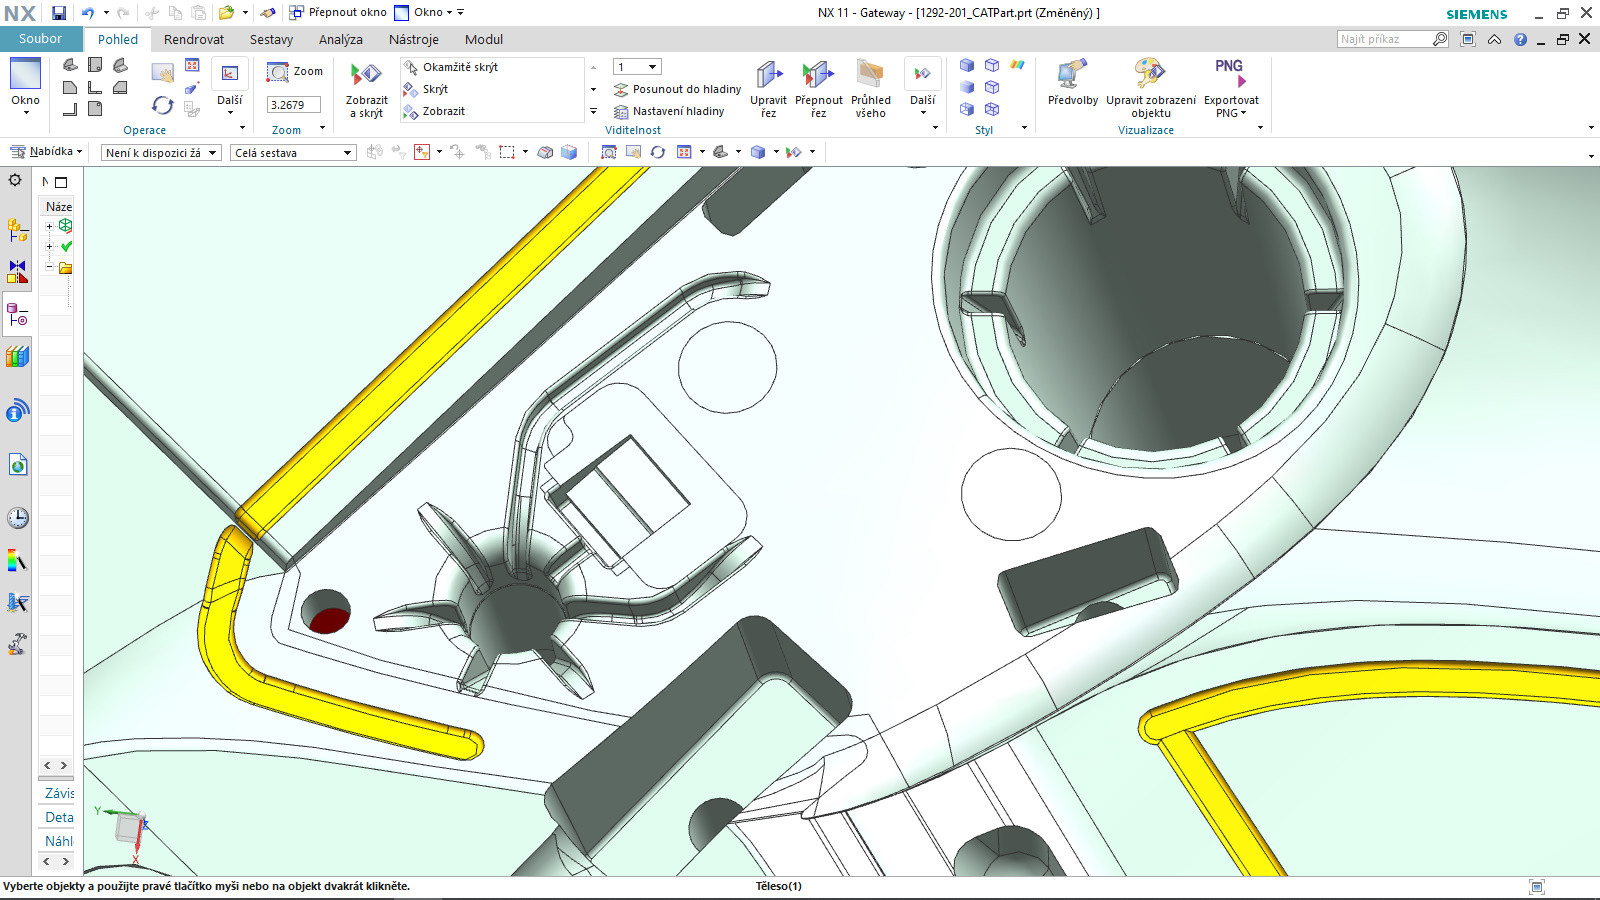Open the Assembly Navigator sidebar icon
The height and width of the screenshot is (900, 1600).
click(x=17, y=230)
